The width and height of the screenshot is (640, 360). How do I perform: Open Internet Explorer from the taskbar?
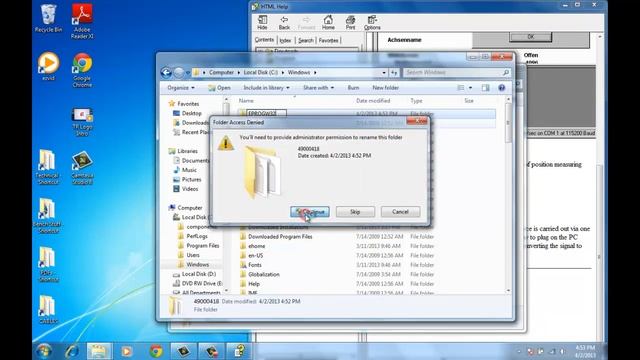[72, 351]
